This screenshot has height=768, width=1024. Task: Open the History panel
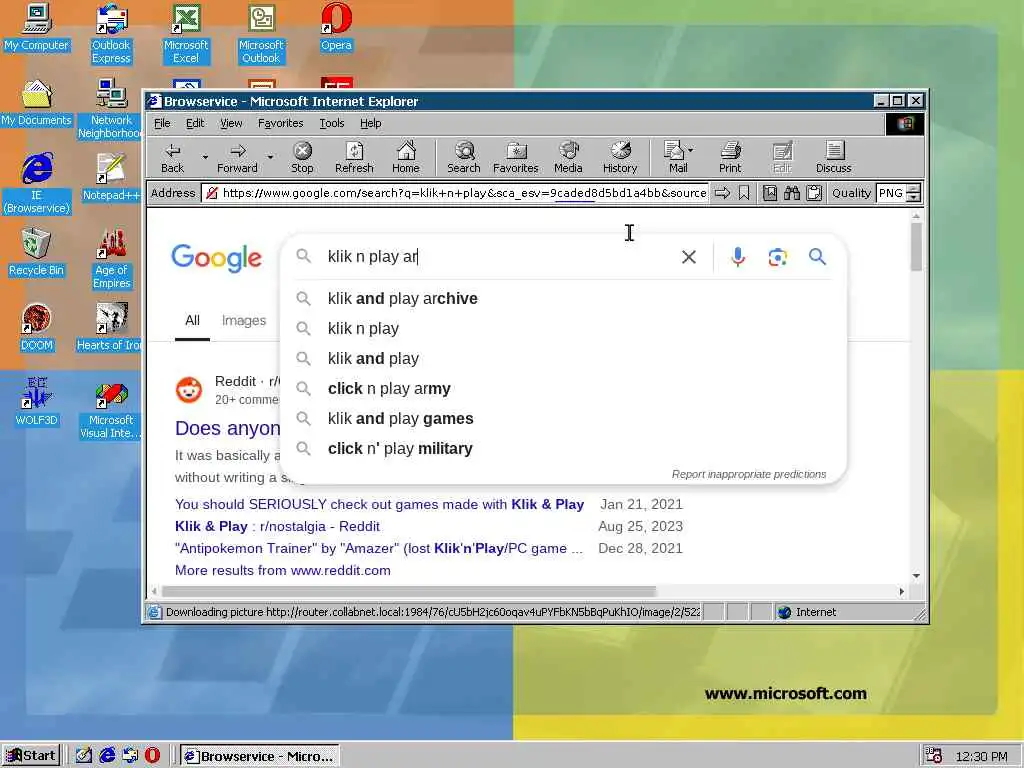(x=620, y=157)
